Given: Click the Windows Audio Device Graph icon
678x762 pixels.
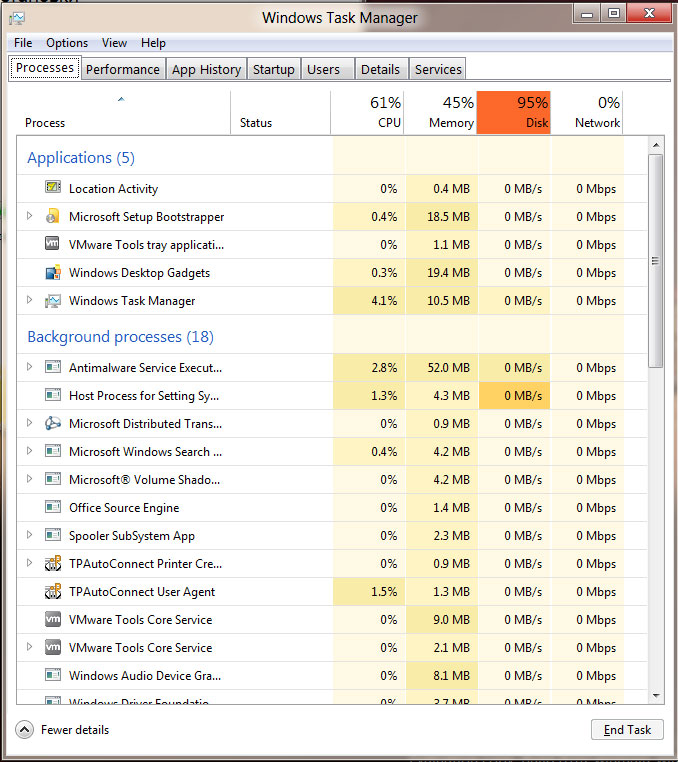Looking at the screenshot, I should tap(53, 675).
